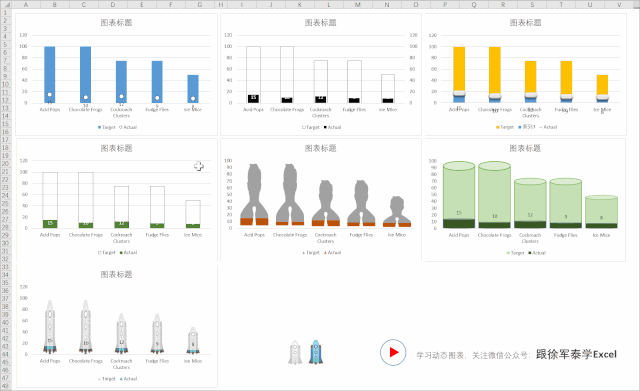Select row 16 header
Viewport: 640px width, 391px height.
coord(6,131)
